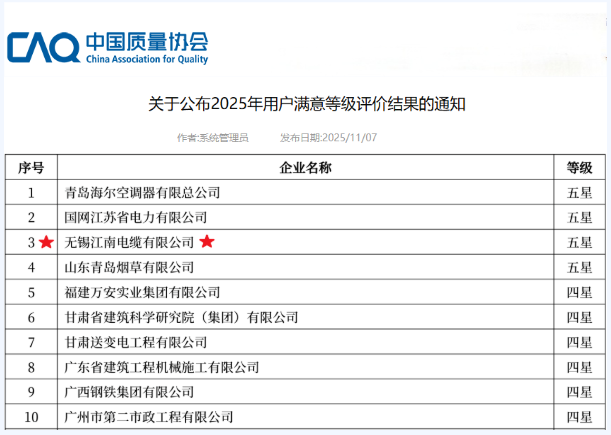Select 甘肃省建筑科学研究院（集团）有限公司
The width and height of the screenshot is (611, 435).
tap(181, 317)
